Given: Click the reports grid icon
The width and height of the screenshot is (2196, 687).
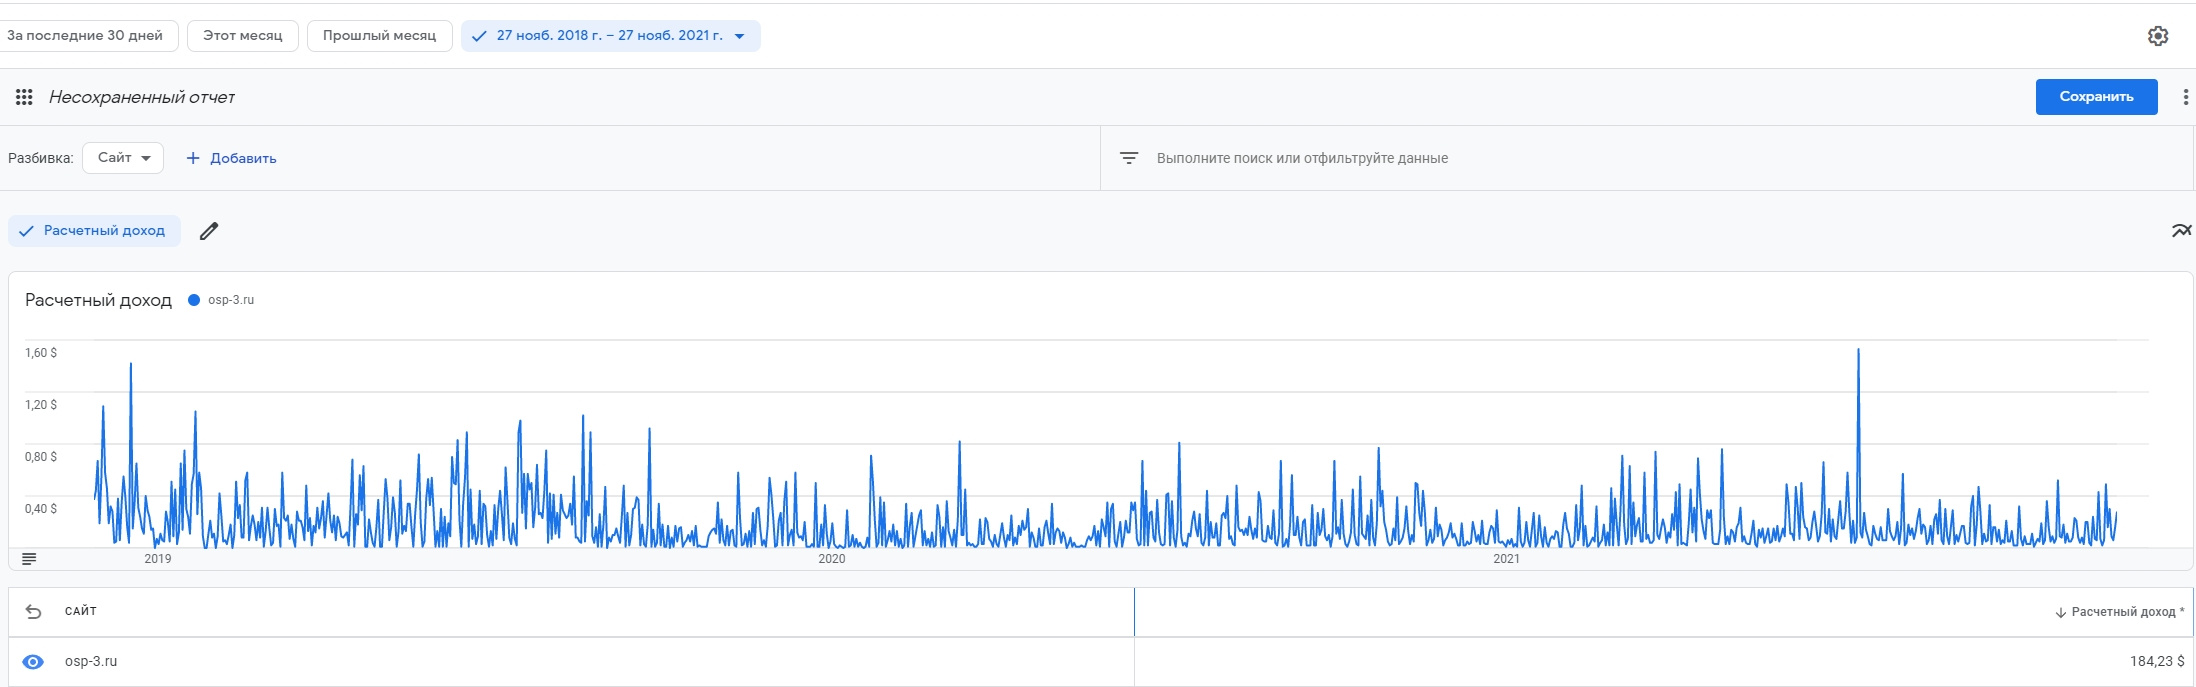Looking at the screenshot, I should pos(24,97).
